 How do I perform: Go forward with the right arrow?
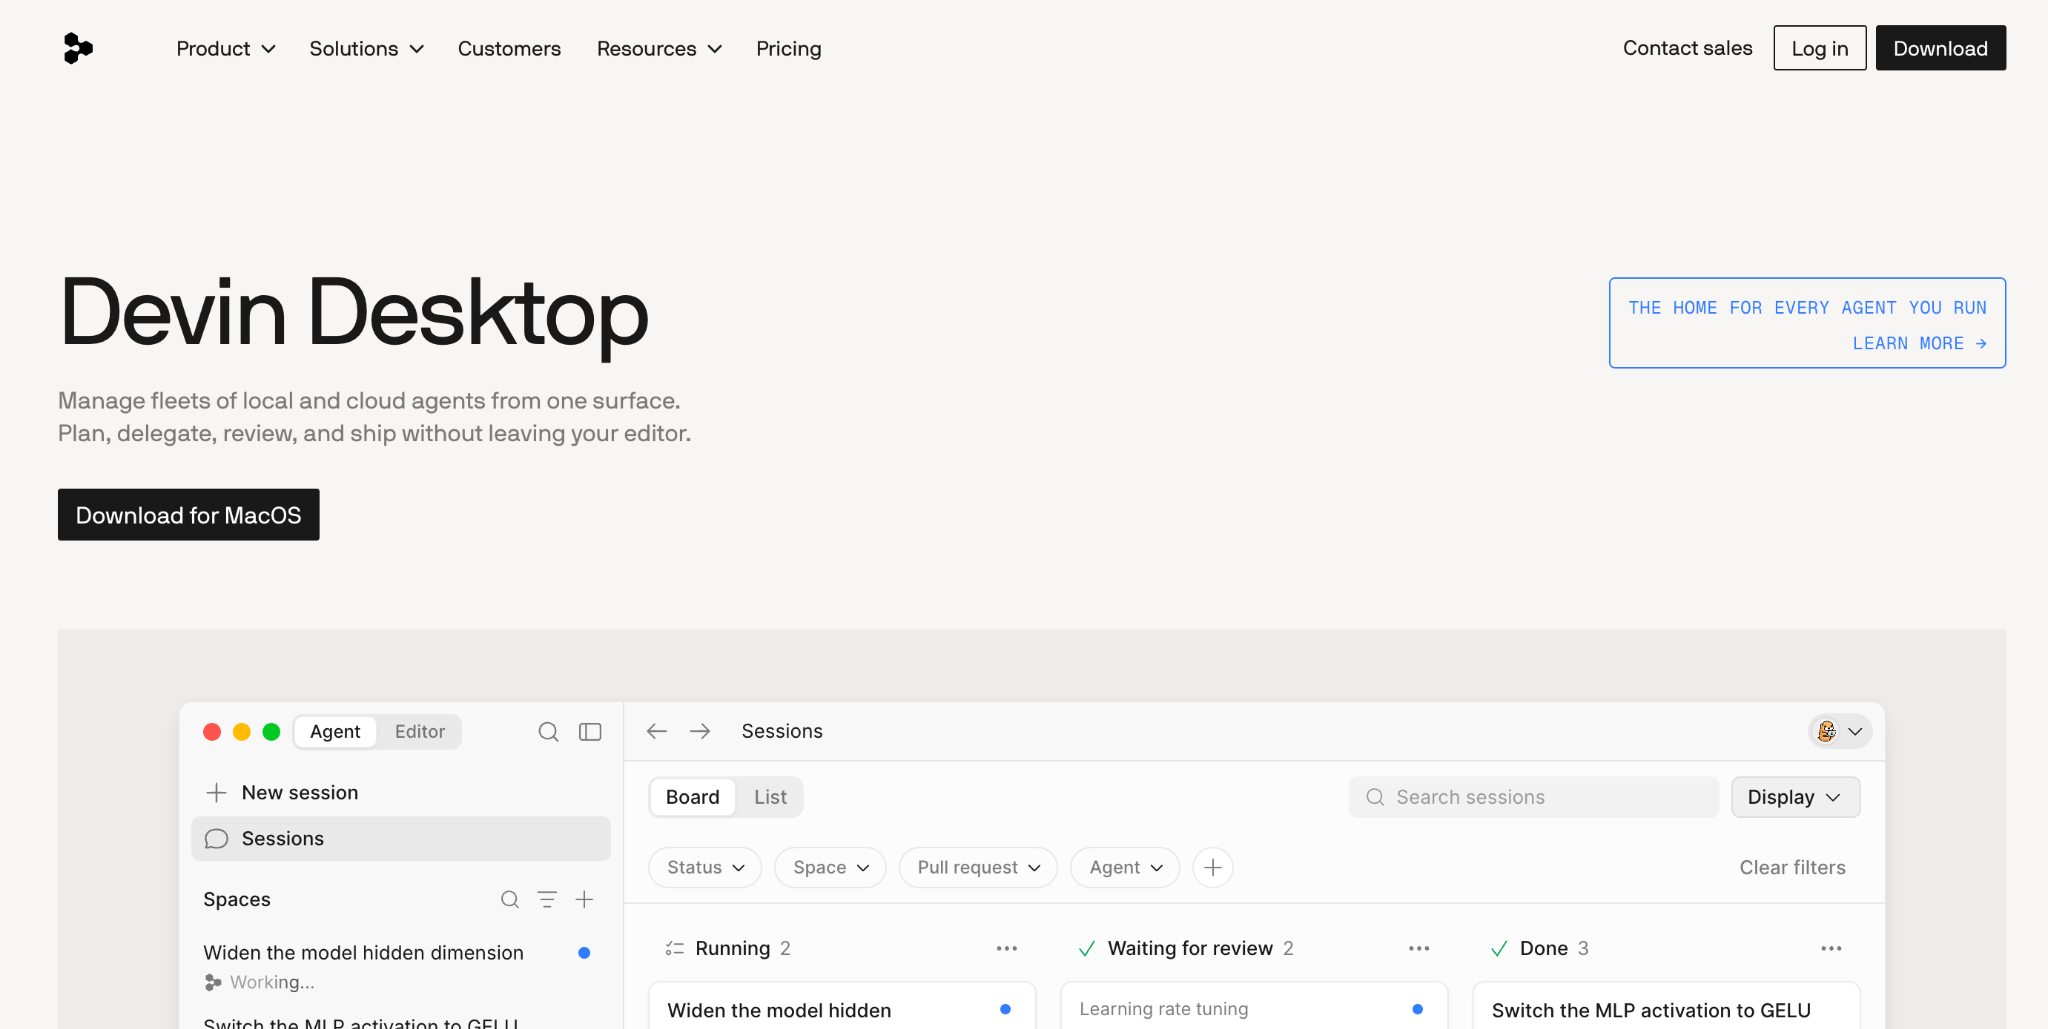[x=700, y=731]
